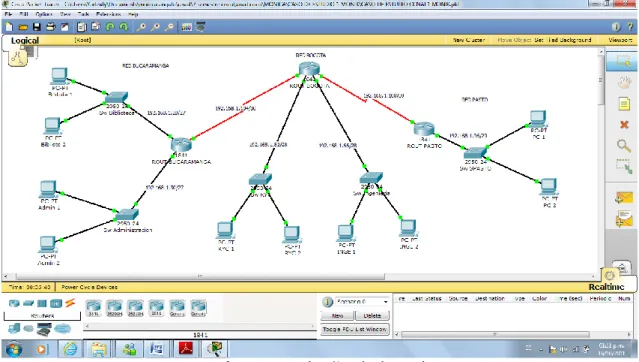
Task: Click the Sw Administracion switch device
Action: pyautogui.click(x=127, y=214)
